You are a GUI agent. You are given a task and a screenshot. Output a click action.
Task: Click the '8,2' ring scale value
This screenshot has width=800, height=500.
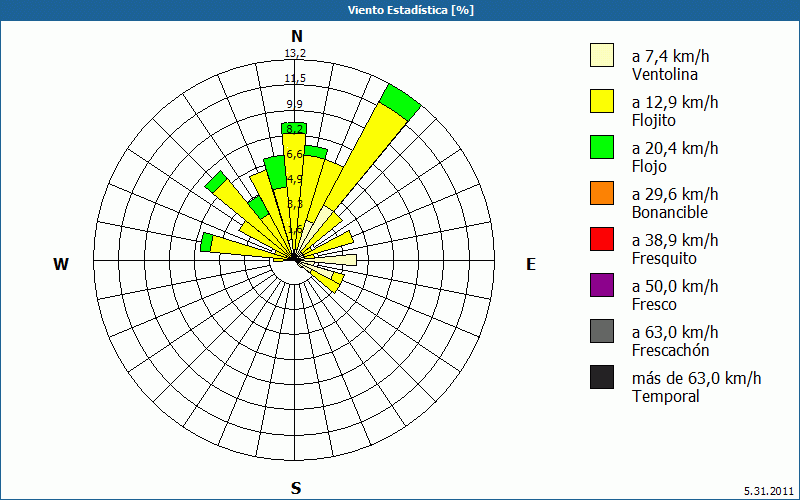click(x=294, y=129)
